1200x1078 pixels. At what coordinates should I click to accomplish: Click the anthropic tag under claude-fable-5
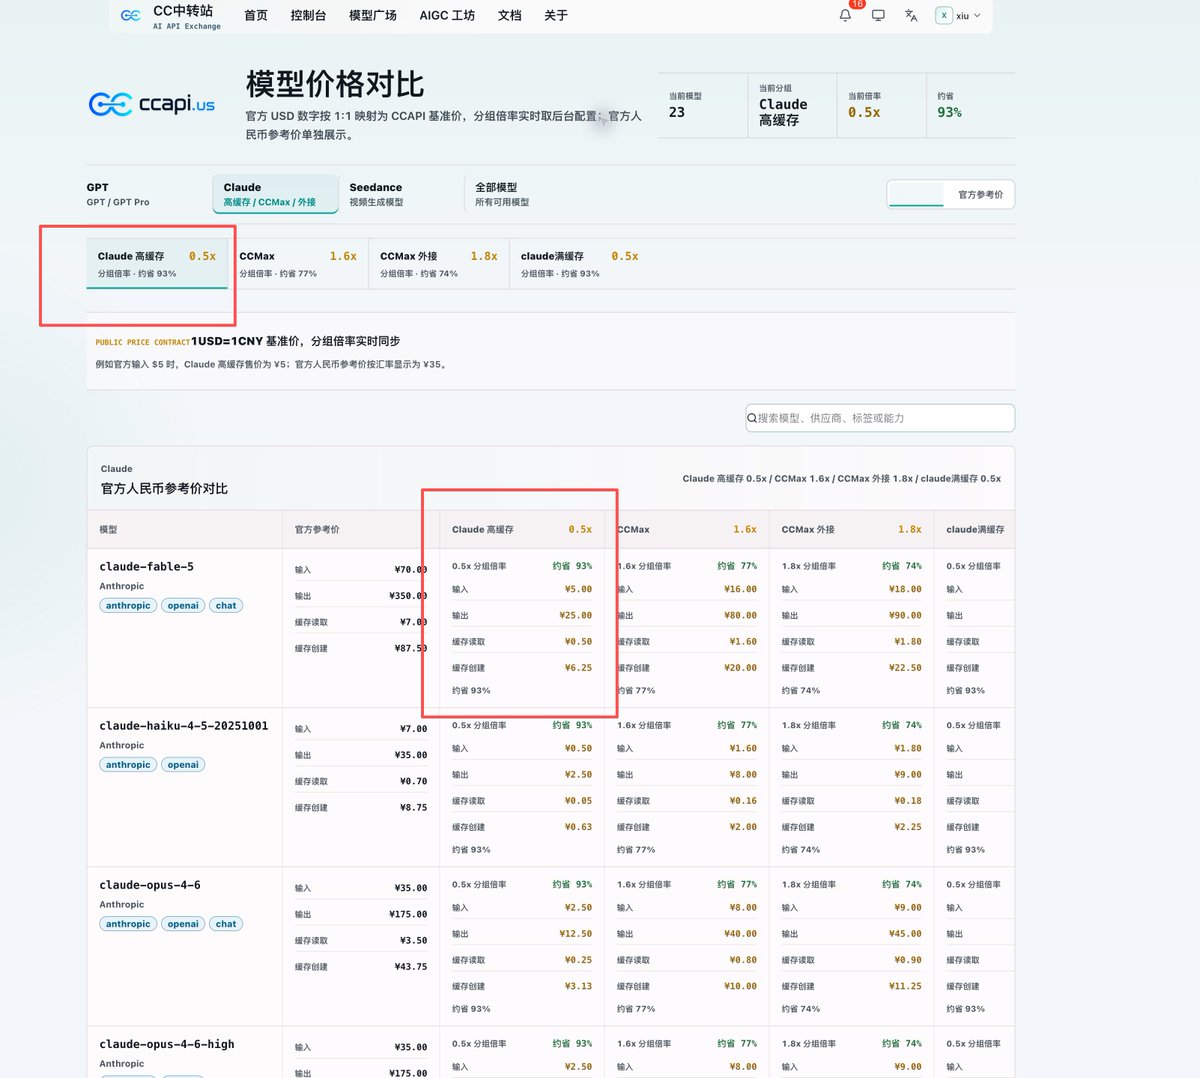(x=128, y=605)
